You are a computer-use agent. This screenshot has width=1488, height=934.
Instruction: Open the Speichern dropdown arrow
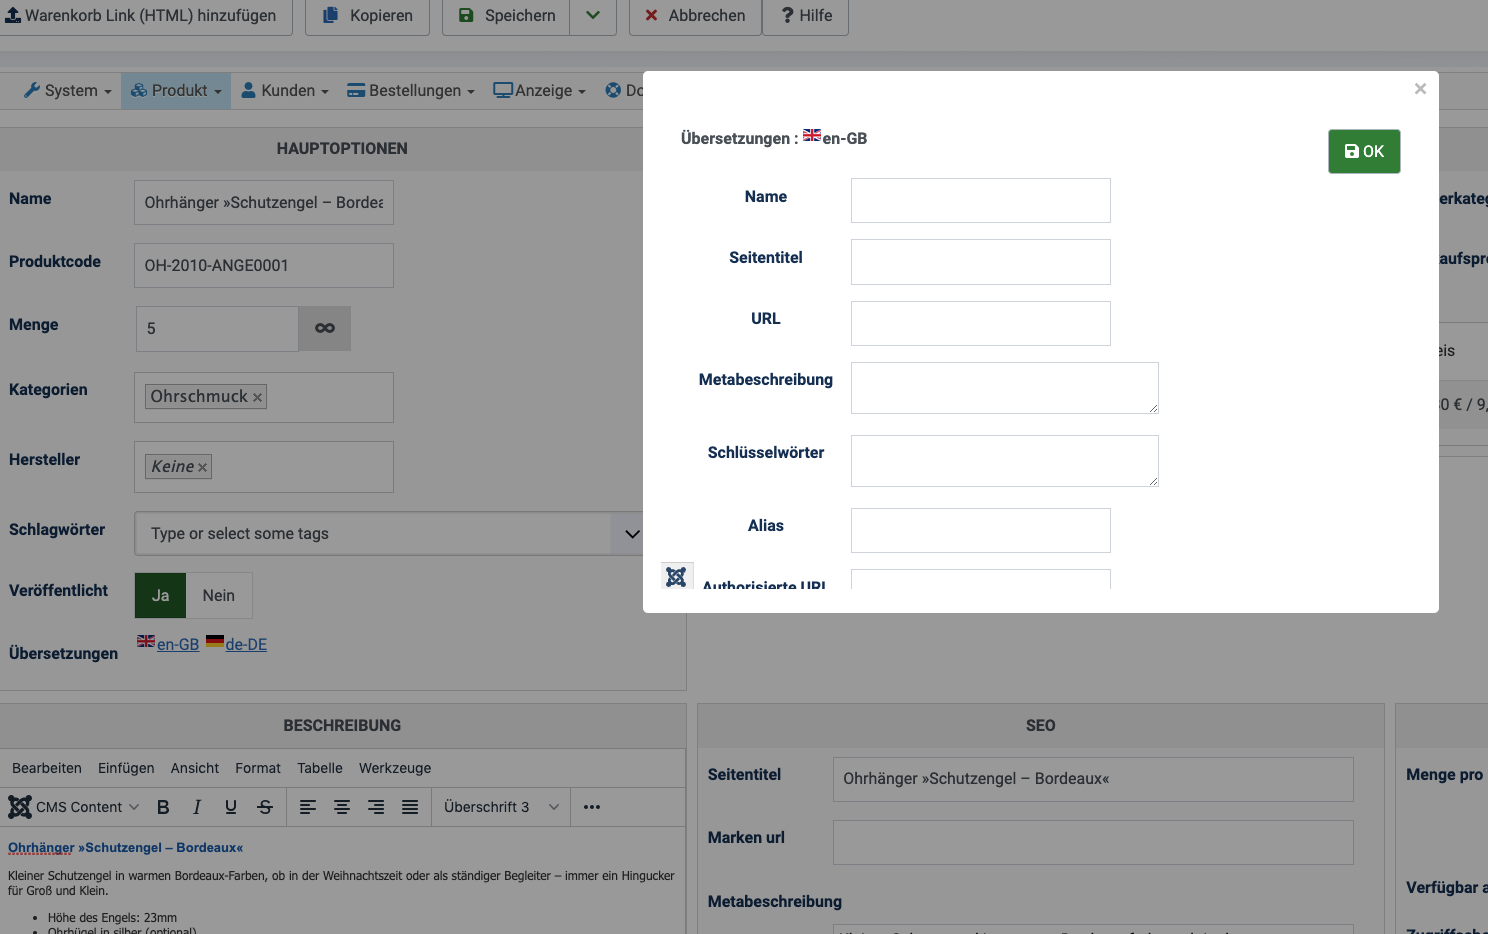pyautogui.click(x=593, y=16)
